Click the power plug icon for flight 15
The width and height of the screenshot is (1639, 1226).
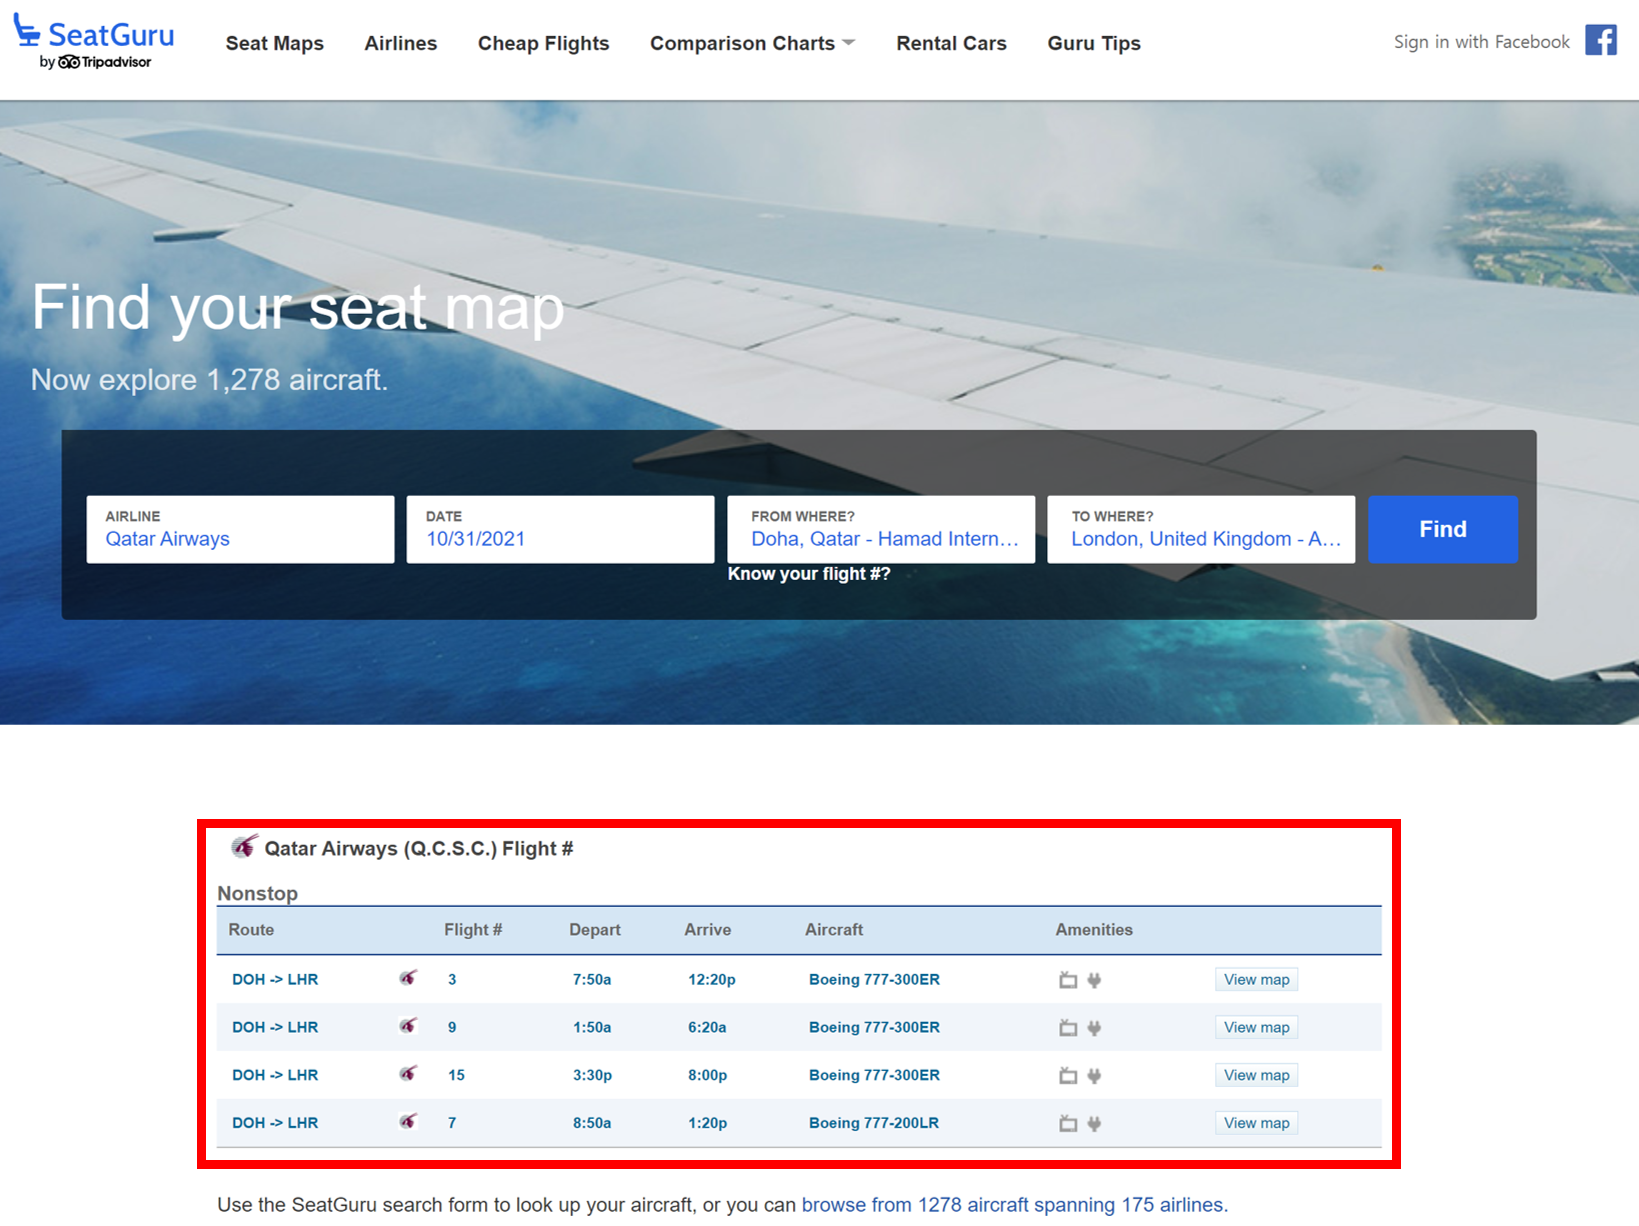[x=1094, y=1076]
